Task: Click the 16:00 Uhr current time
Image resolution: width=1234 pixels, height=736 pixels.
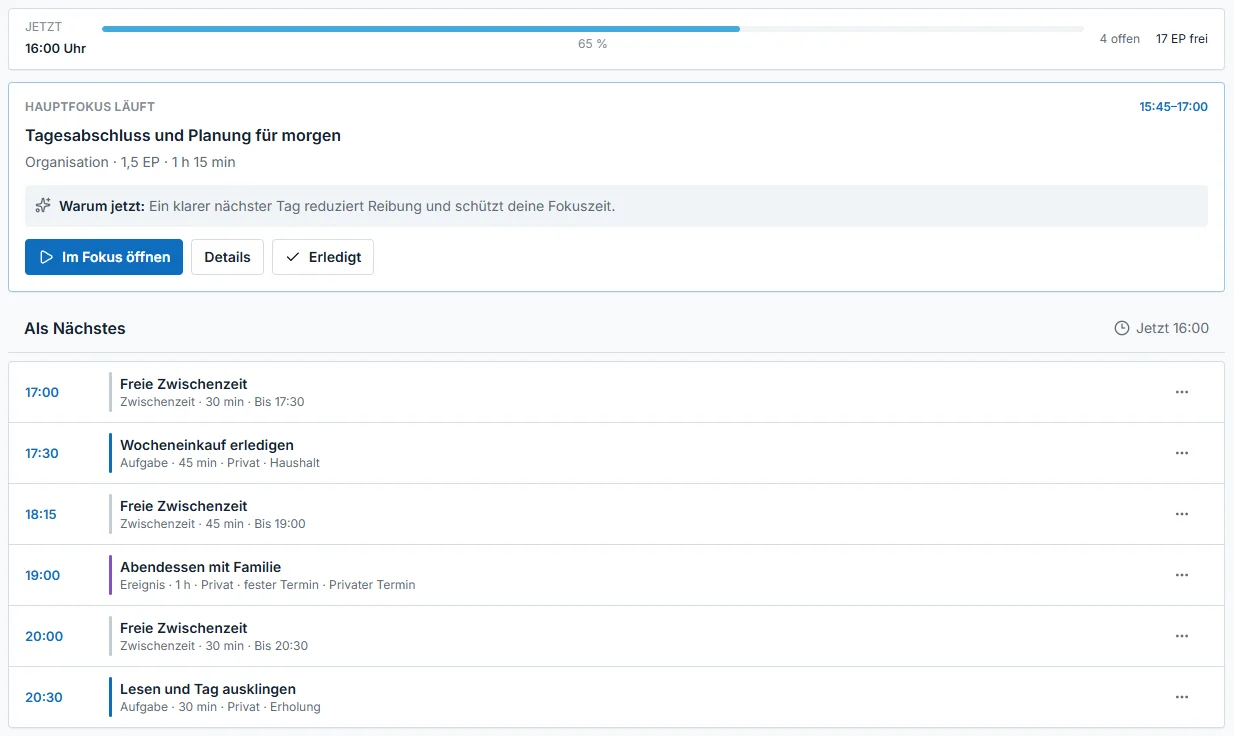Action: 55,48
